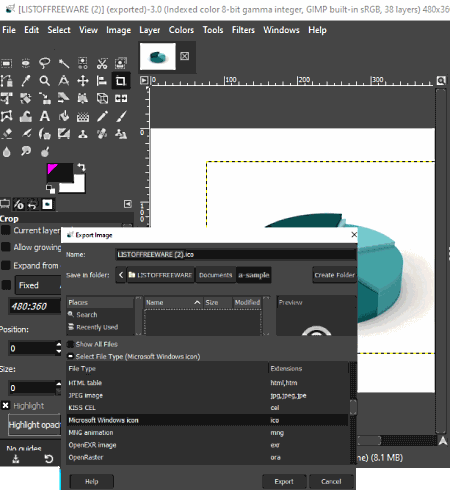This screenshot has height=490, width=450.
Task: Select the Ellipse Select tool
Action: click(26, 63)
